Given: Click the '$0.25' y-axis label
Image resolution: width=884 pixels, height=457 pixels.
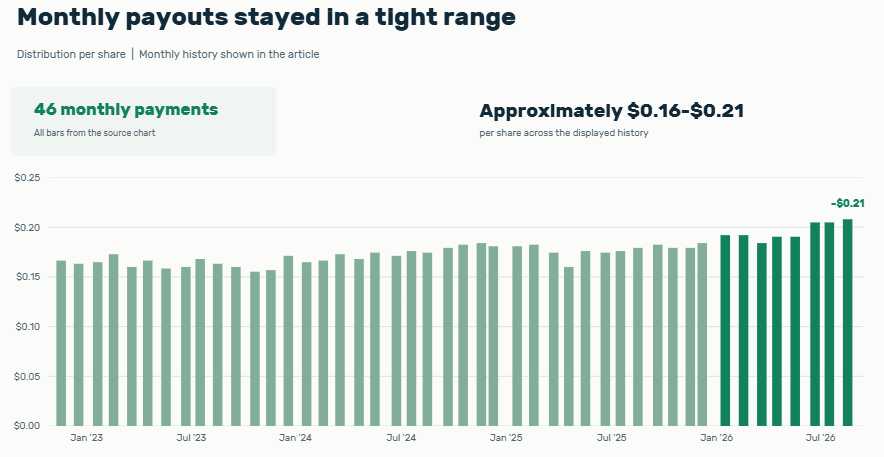Looking at the screenshot, I should (x=27, y=178).
